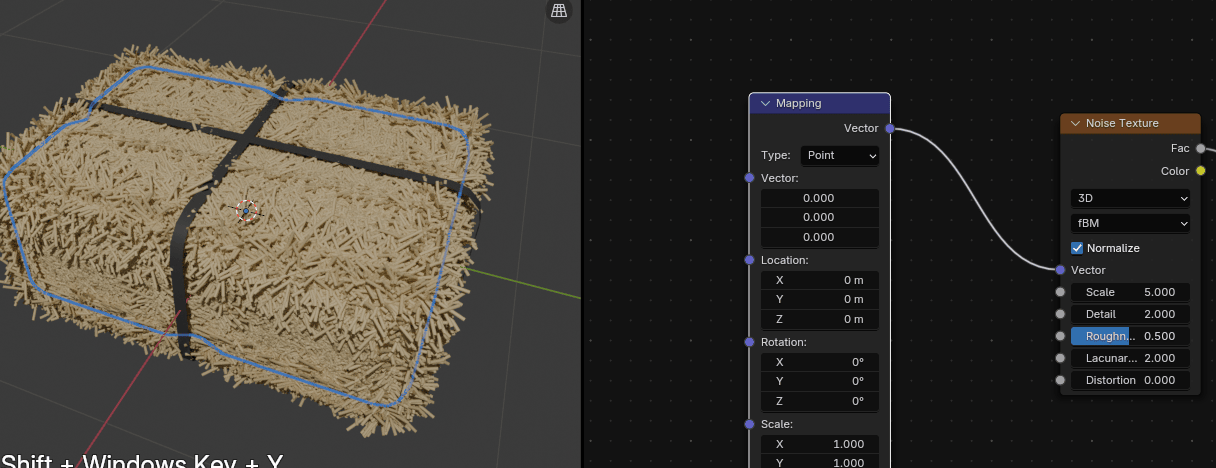Click the yellow Color output socket

point(1200,171)
